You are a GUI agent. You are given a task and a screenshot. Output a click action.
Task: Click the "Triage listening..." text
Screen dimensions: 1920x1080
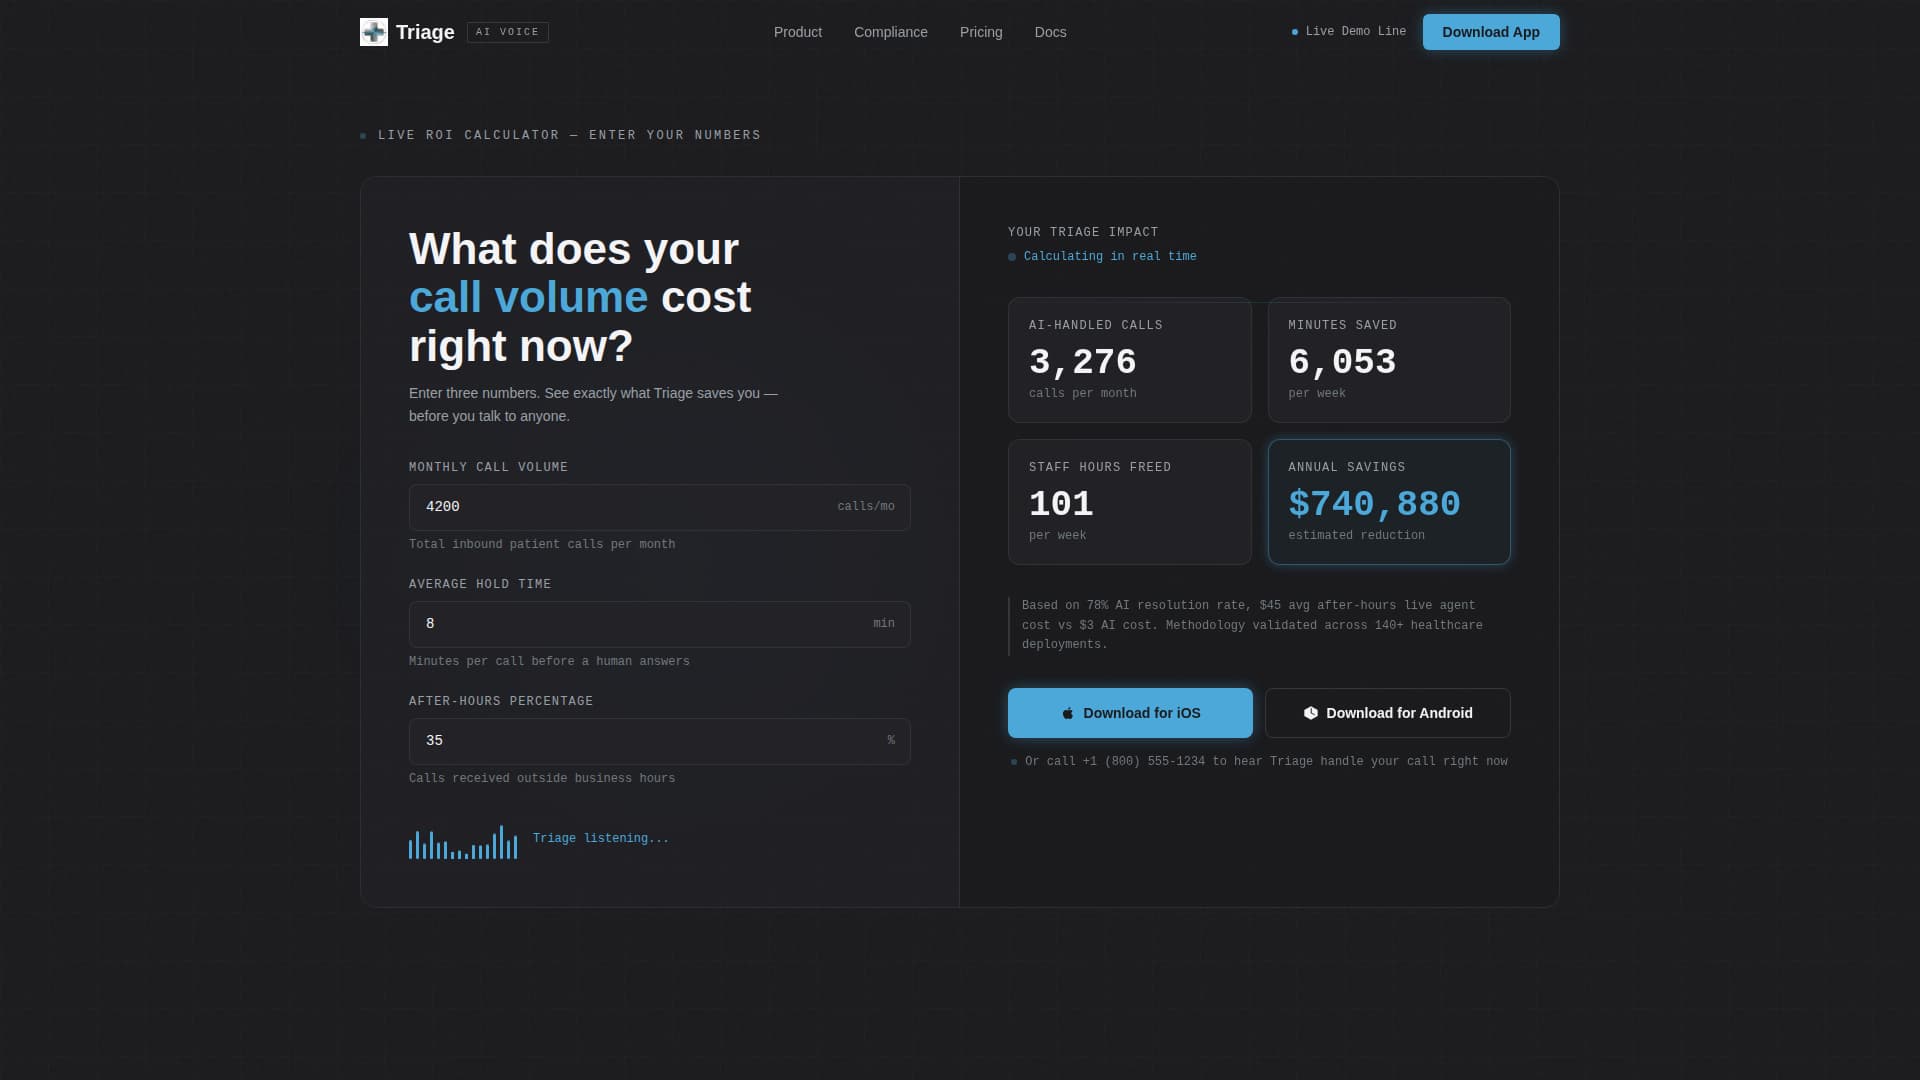(x=601, y=838)
